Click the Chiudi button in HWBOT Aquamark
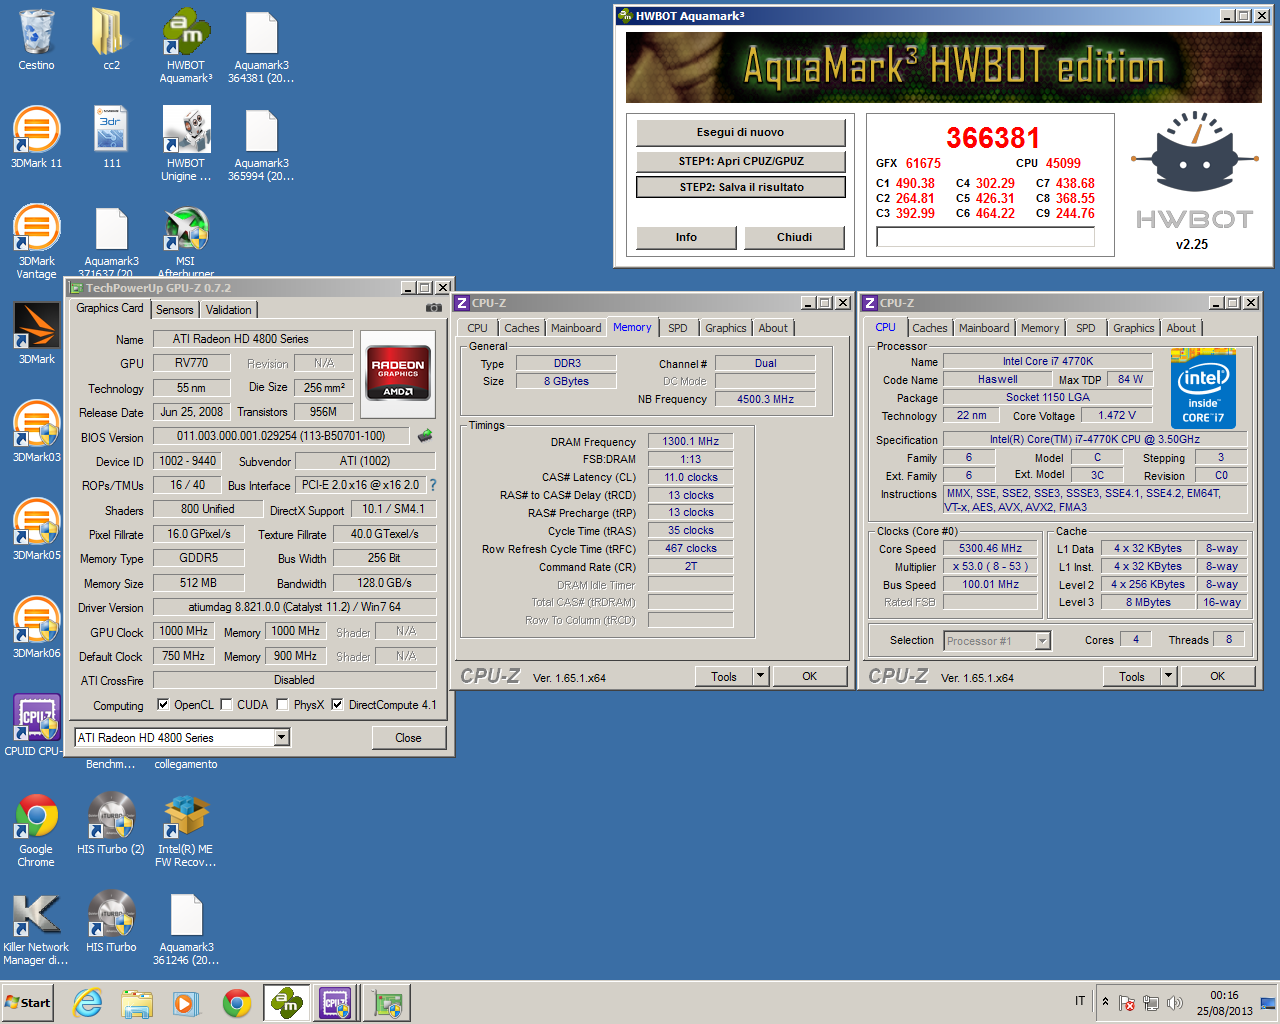Screen dimensions: 1280x1024 point(795,237)
